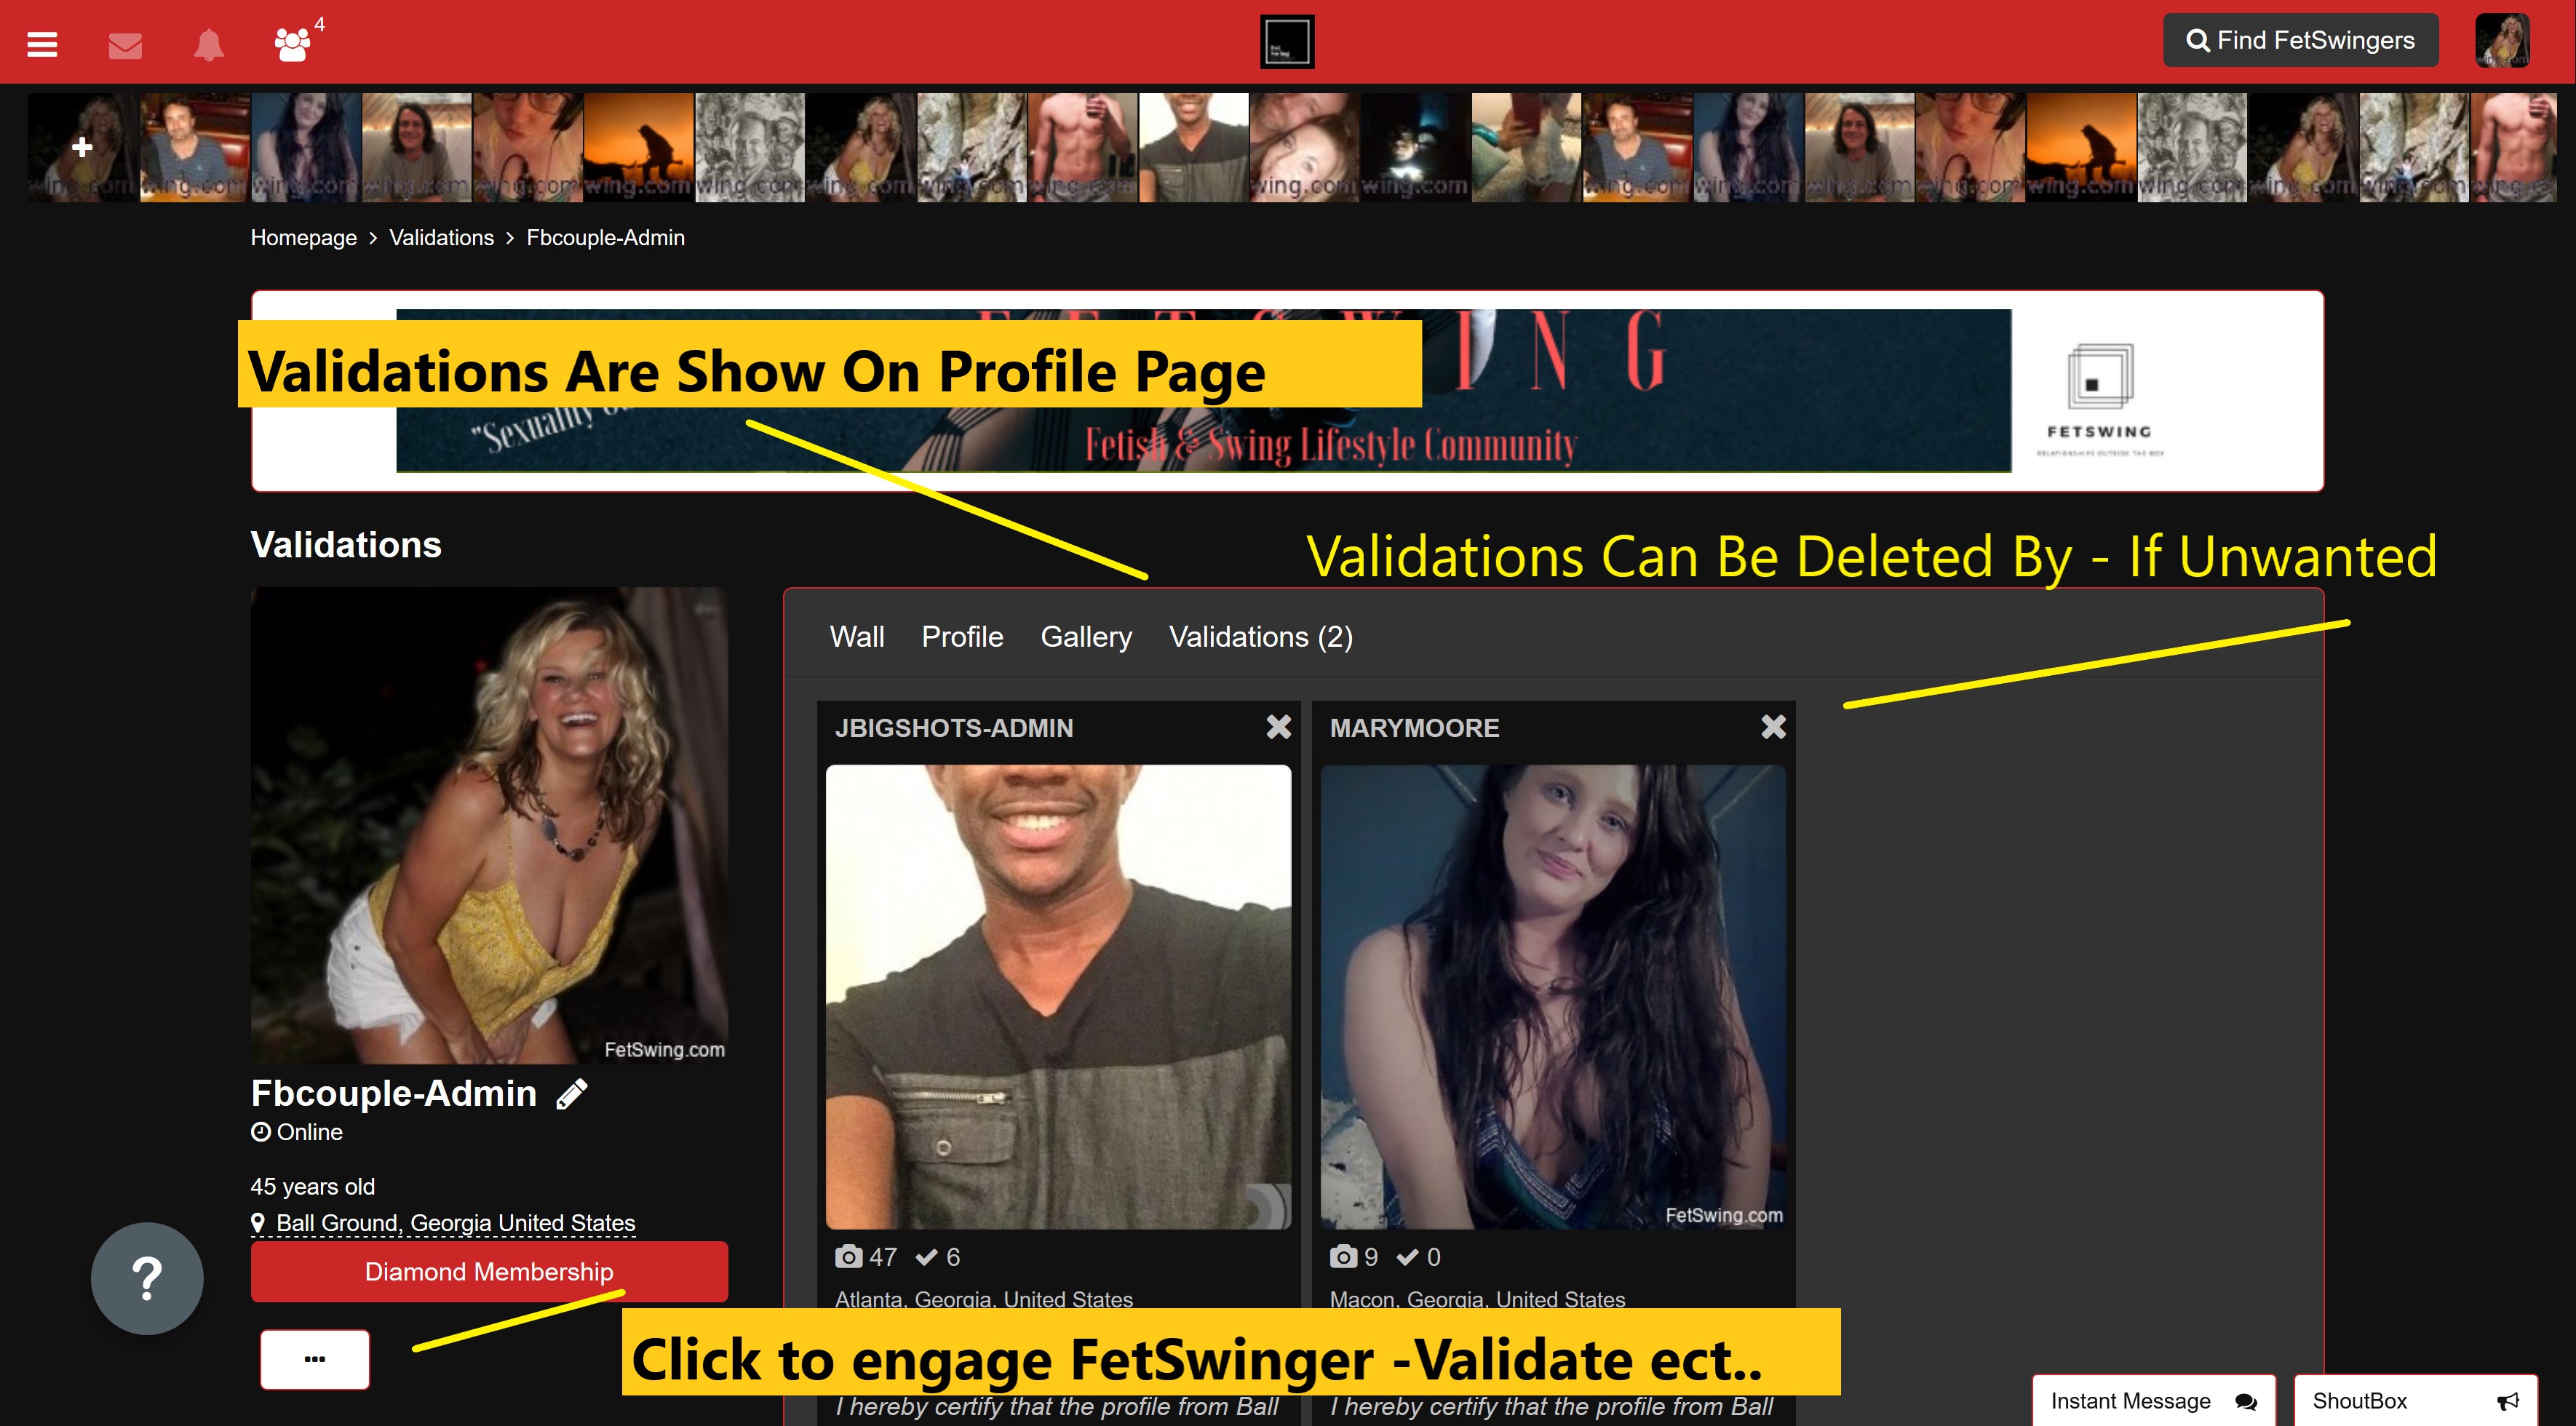
Task: Click the Find FetSwingers search button
Action: (2300, 40)
